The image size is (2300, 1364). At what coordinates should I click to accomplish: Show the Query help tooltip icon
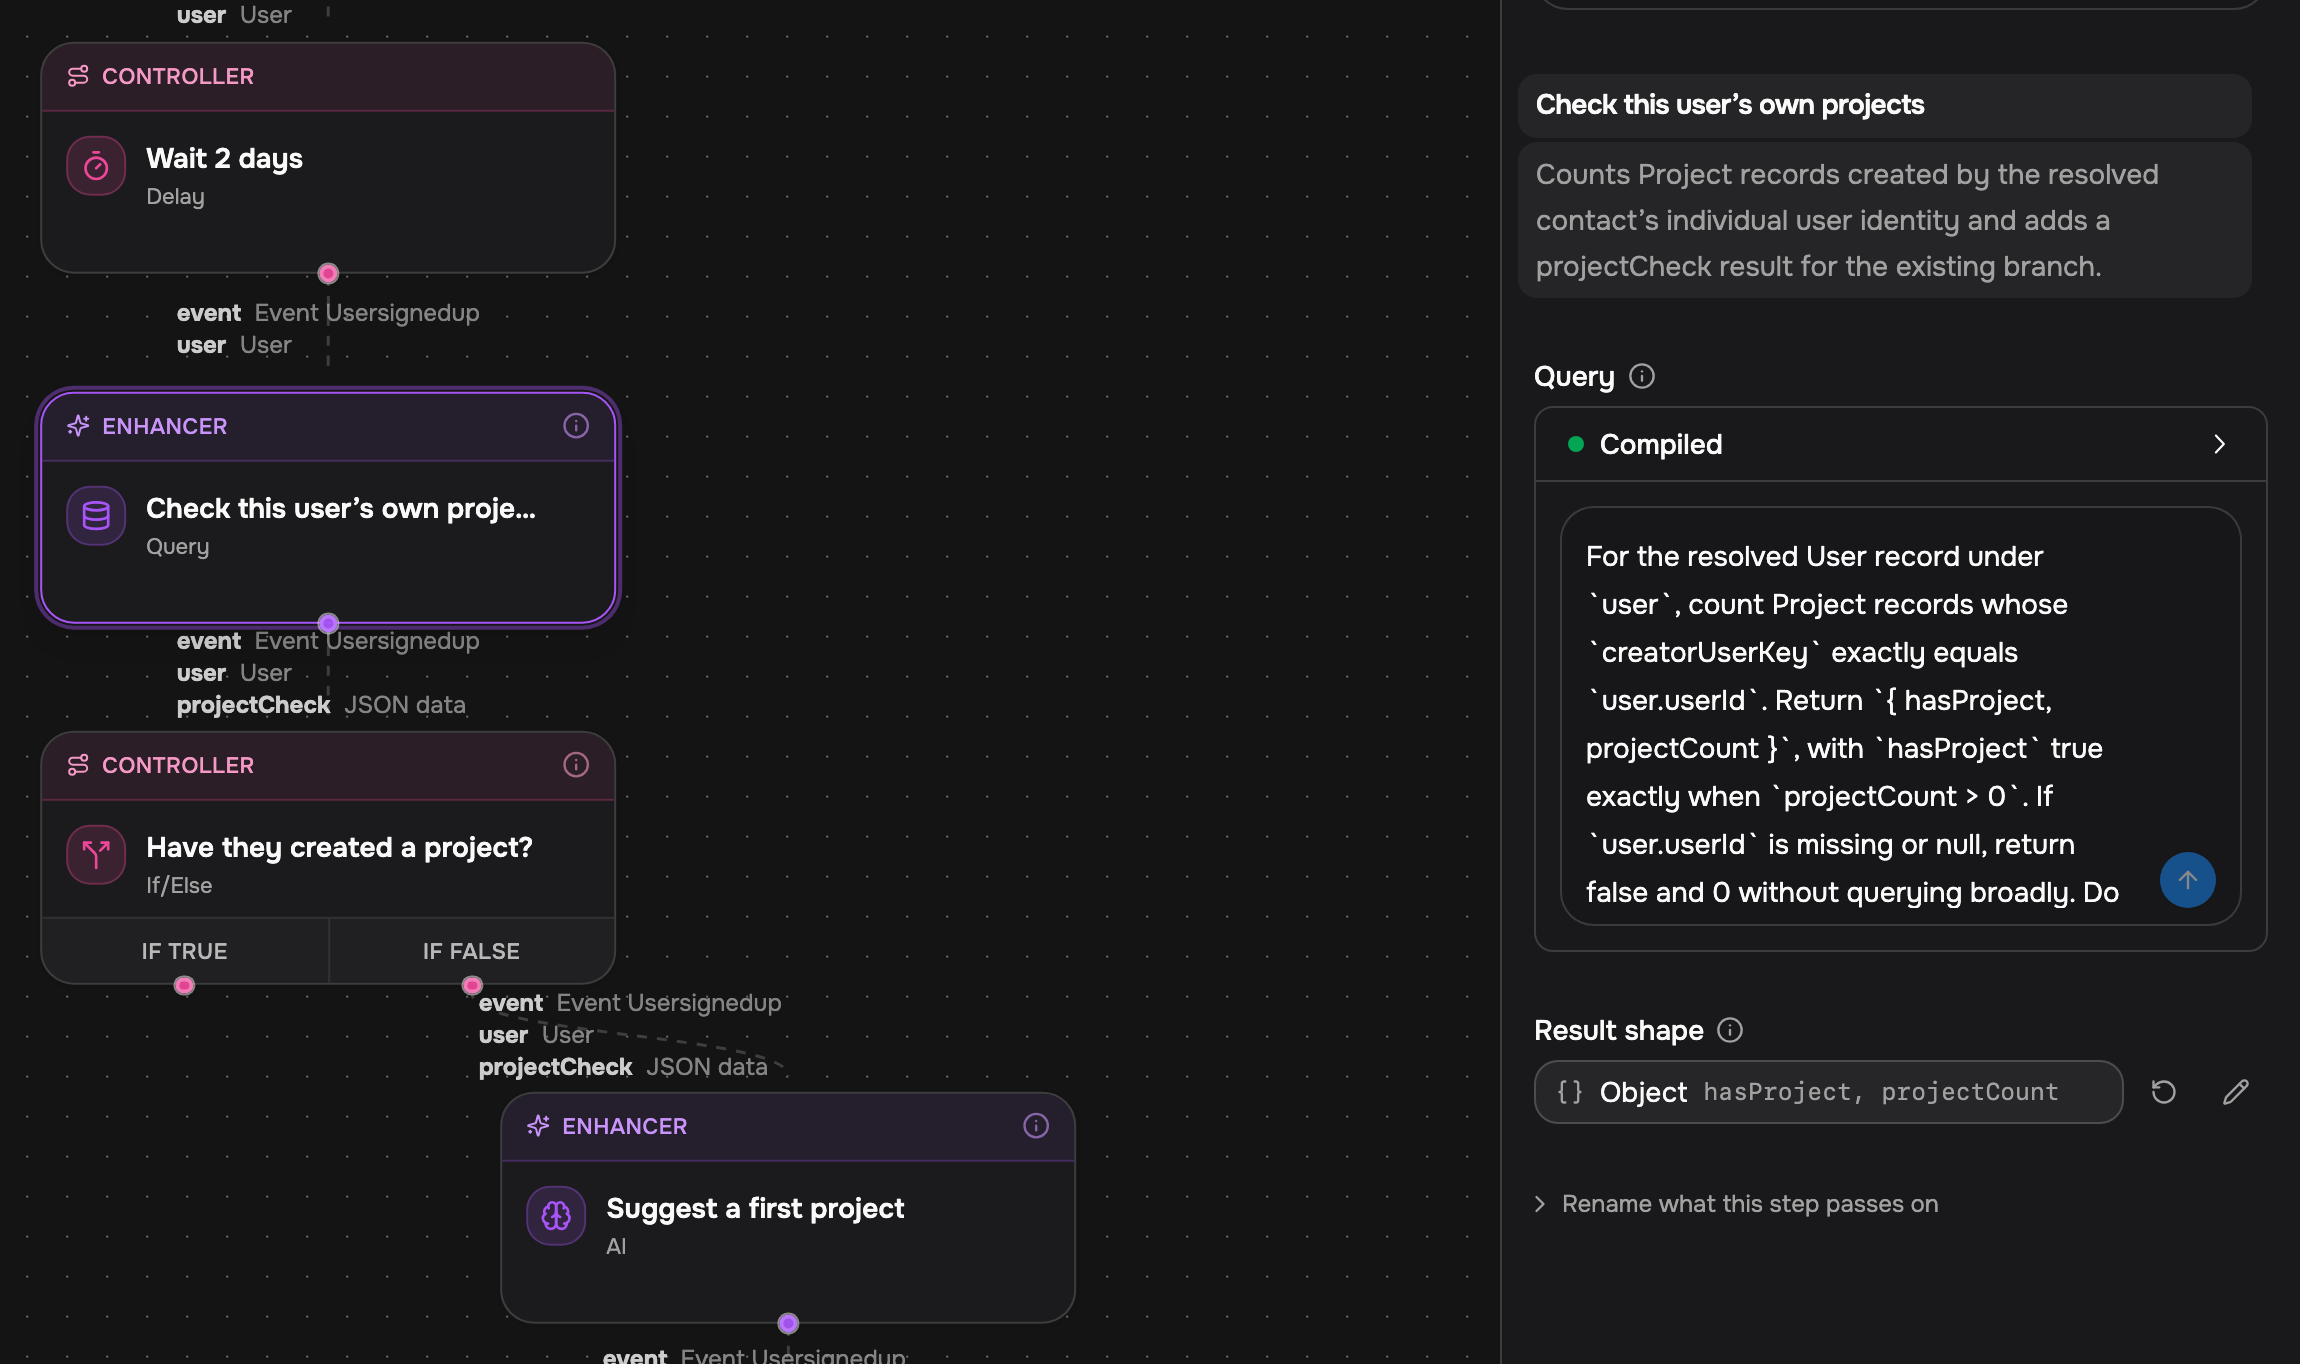(x=1642, y=376)
